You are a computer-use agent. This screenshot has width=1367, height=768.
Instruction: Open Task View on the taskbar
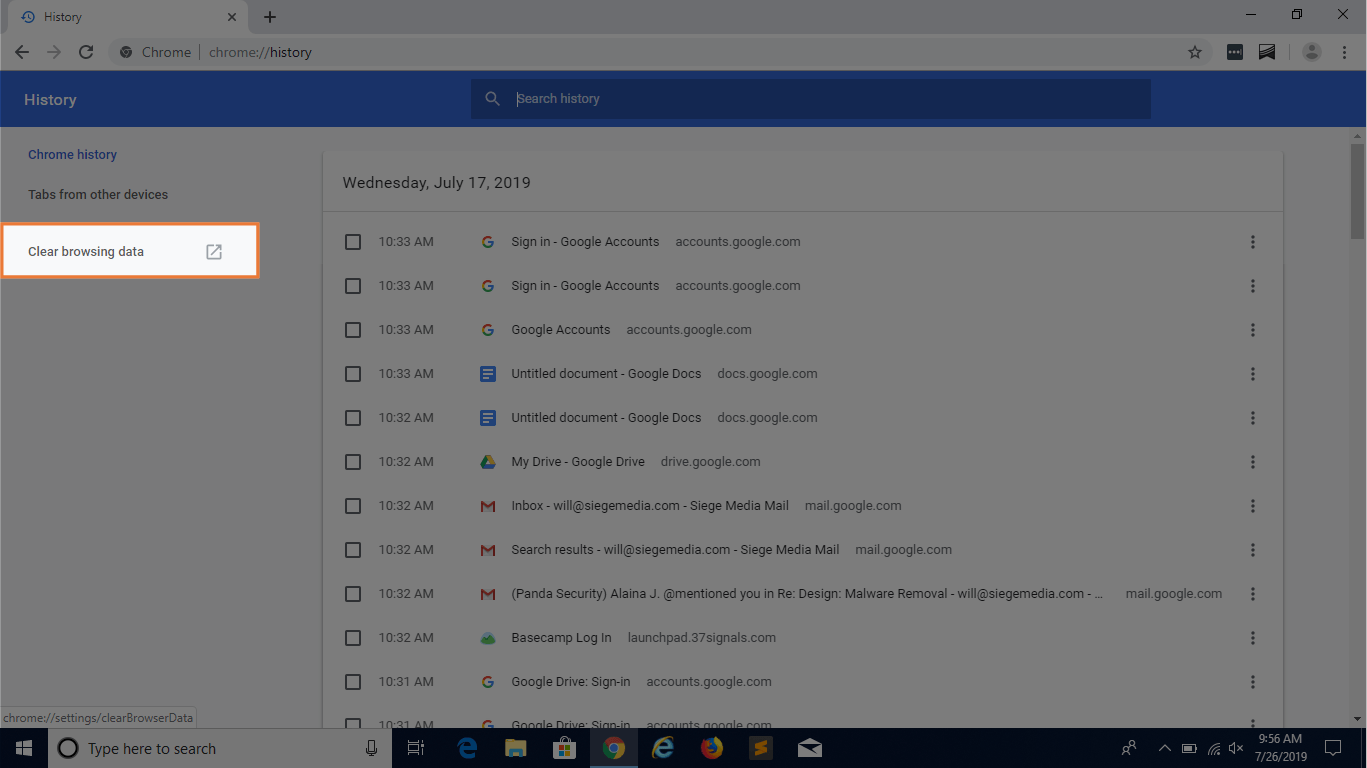point(416,748)
